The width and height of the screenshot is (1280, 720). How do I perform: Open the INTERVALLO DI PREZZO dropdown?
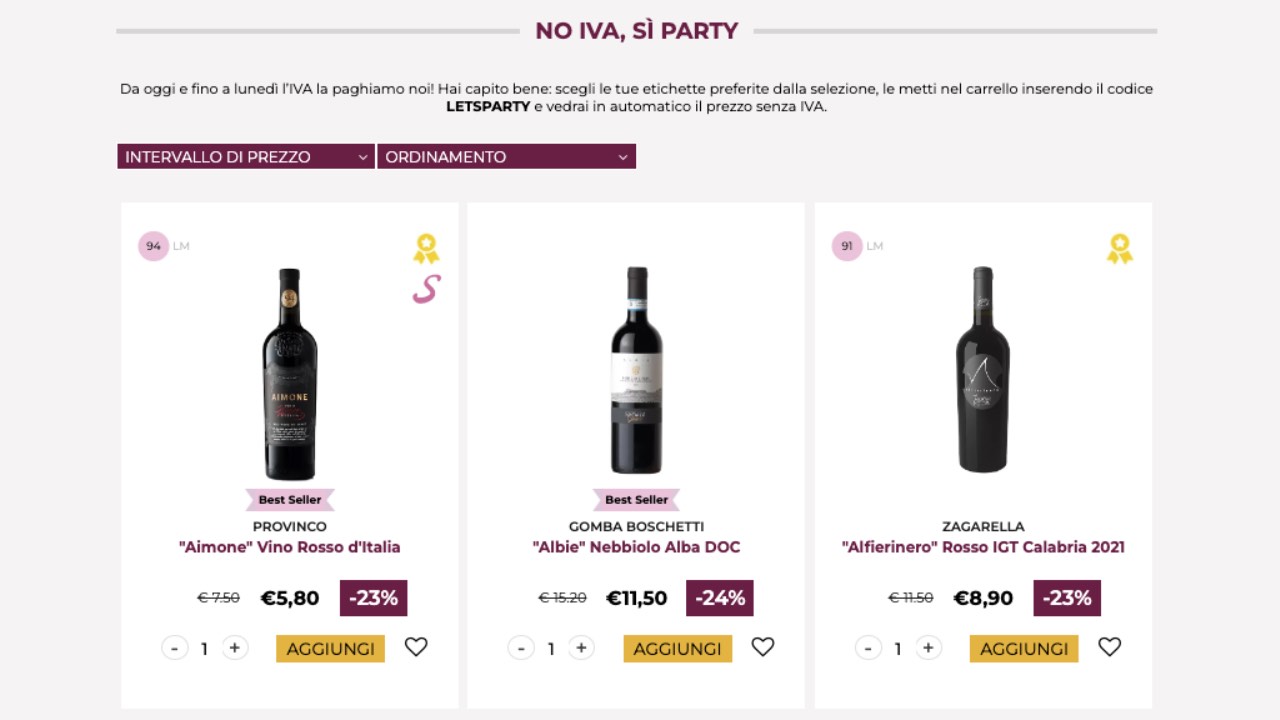pos(243,156)
